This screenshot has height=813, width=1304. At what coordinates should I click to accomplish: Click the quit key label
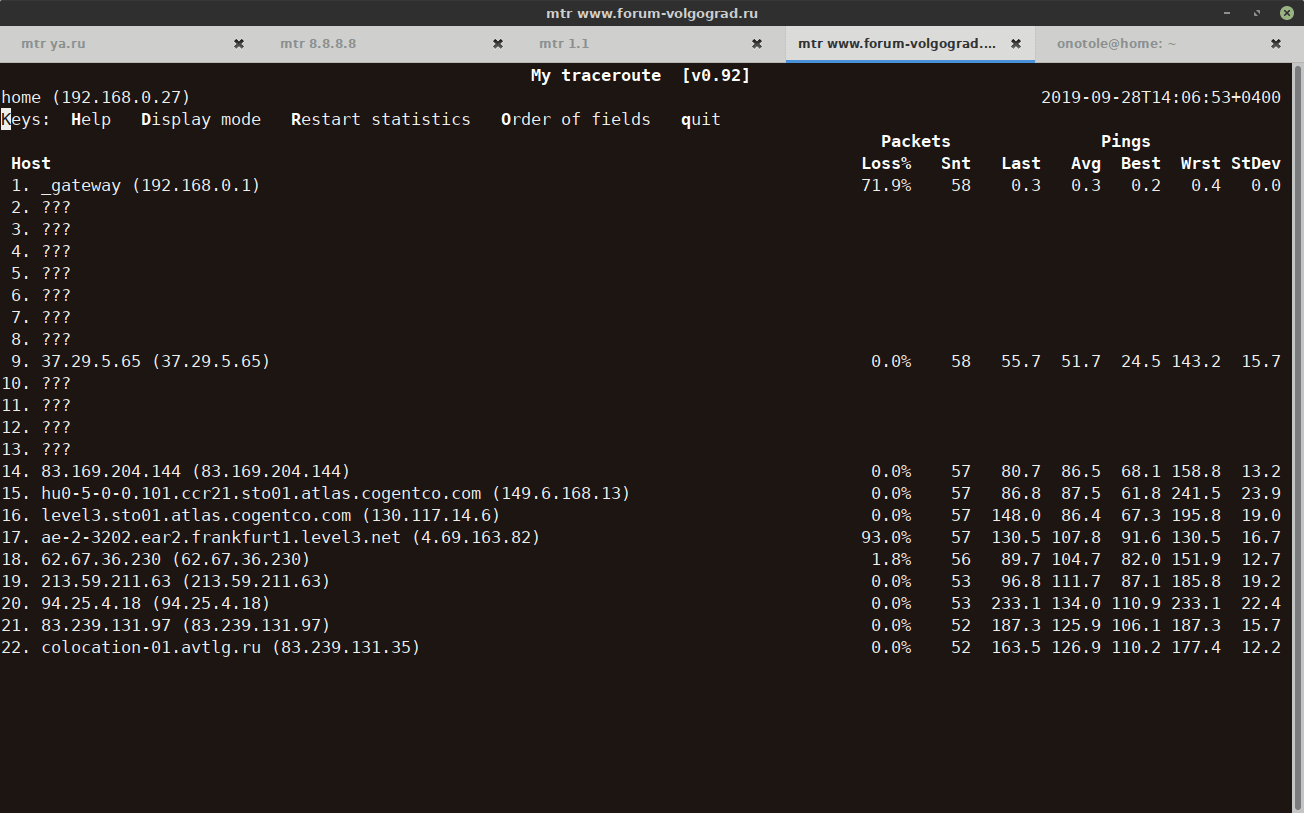[700, 119]
